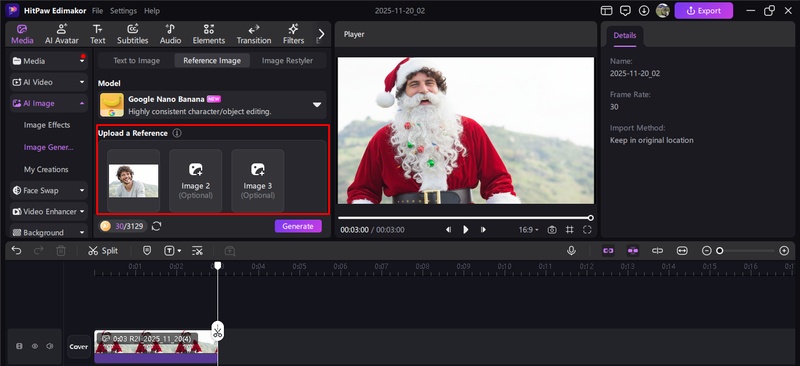This screenshot has height=366, width=800.
Task: Play the preview video
Action: (466, 230)
